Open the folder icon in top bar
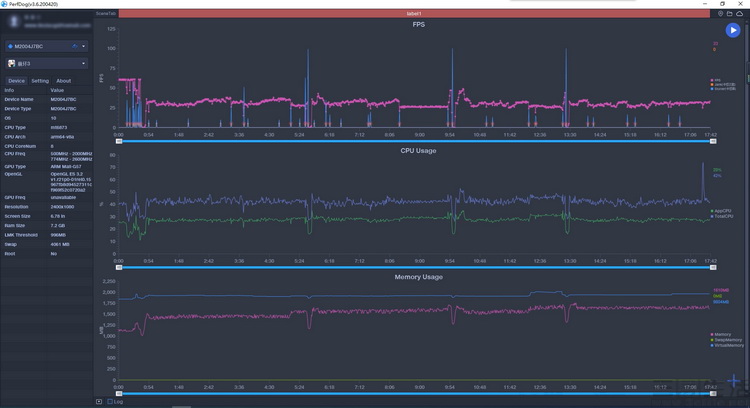750x408 pixels. click(x=729, y=14)
